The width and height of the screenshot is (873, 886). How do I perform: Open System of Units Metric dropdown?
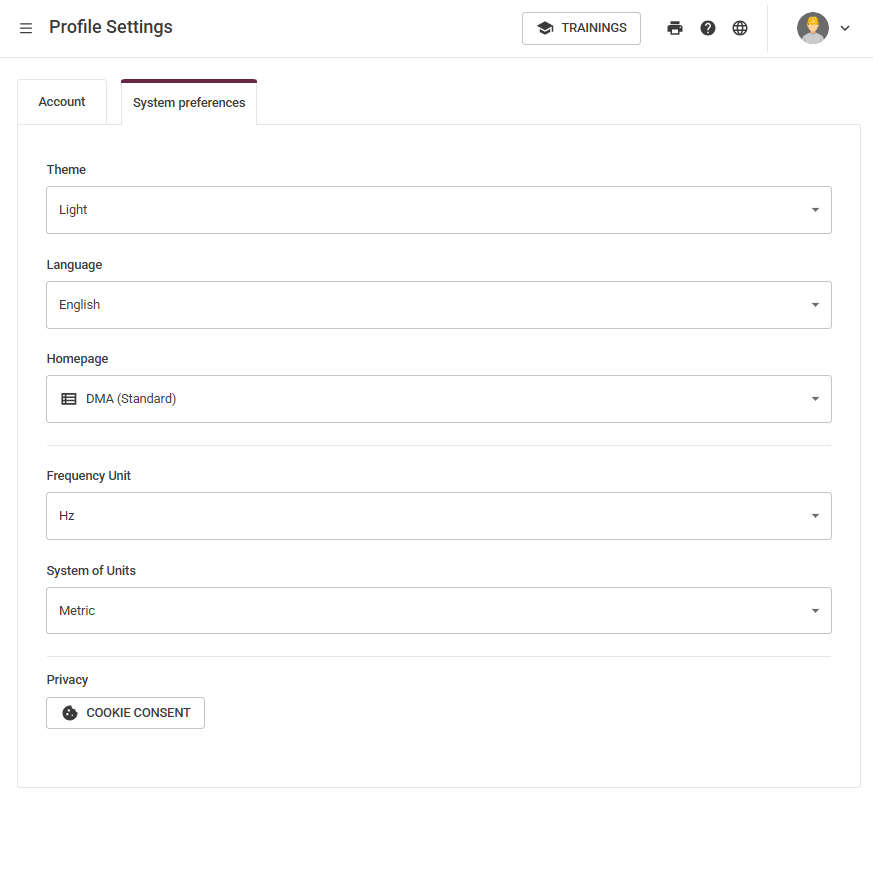(438, 610)
